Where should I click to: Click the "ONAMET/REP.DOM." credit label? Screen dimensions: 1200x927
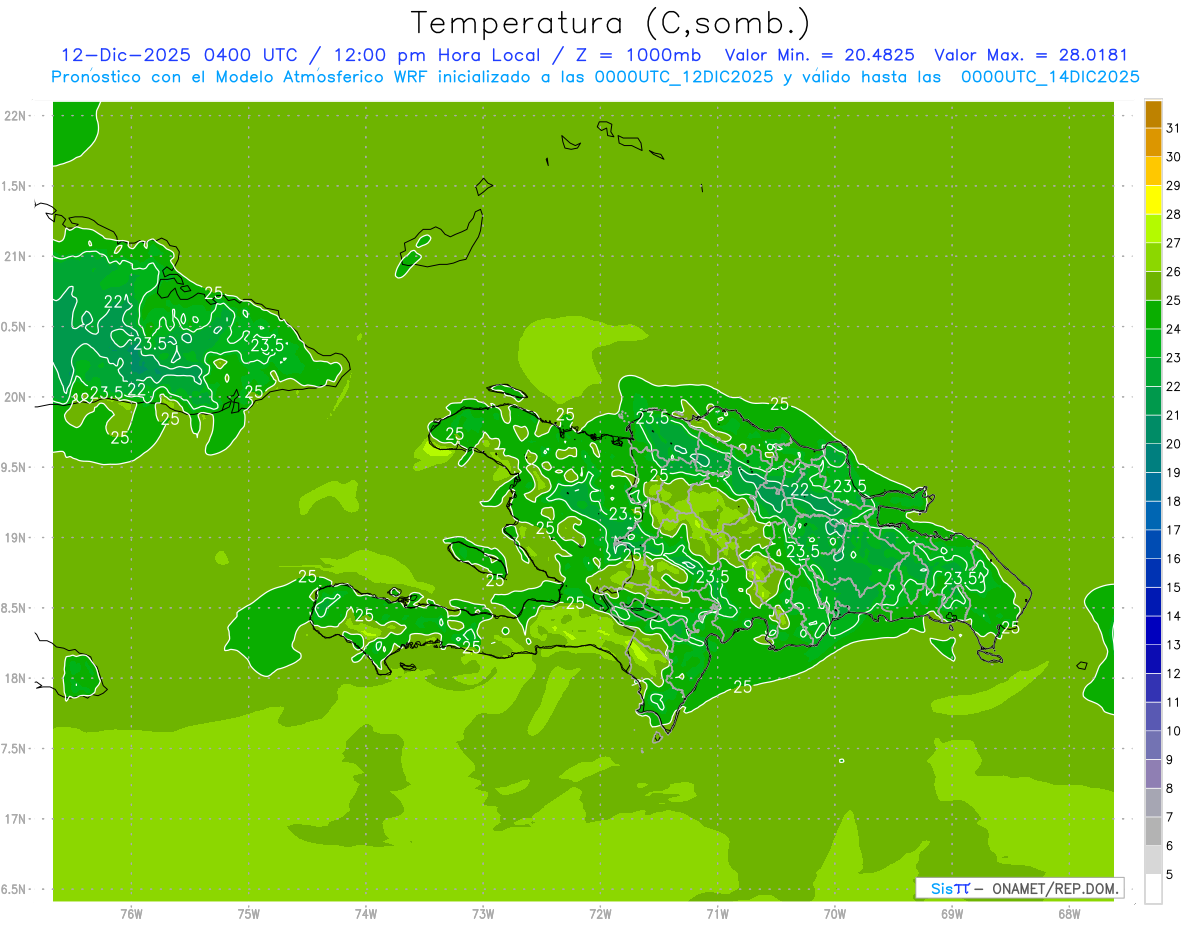pyautogui.click(x=1054, y=888)
